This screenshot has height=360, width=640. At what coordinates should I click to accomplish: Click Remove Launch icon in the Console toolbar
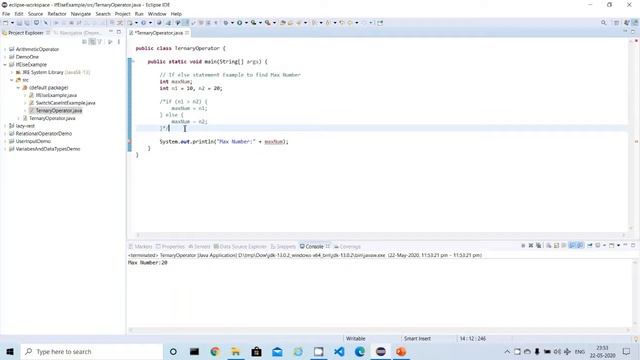point(531,246)
